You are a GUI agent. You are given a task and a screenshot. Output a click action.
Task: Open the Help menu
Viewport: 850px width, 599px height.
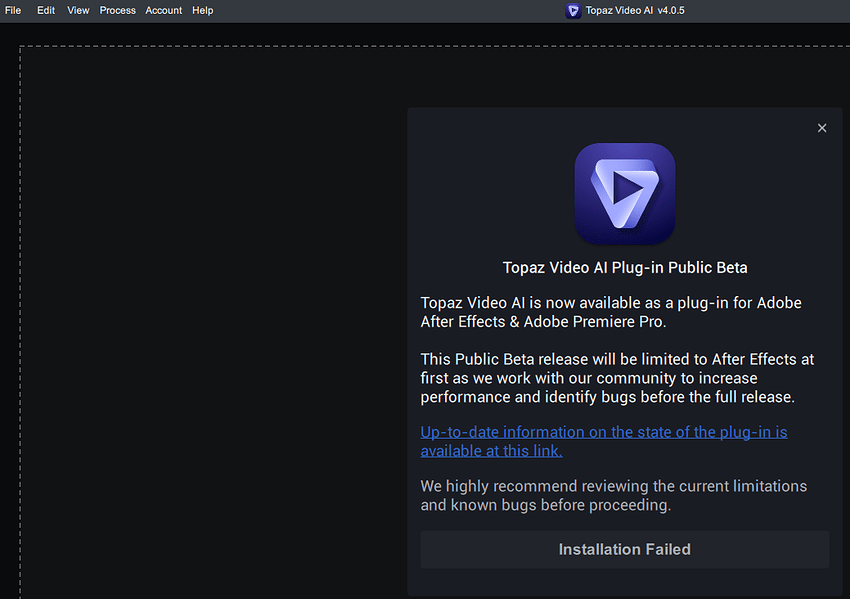202,10
